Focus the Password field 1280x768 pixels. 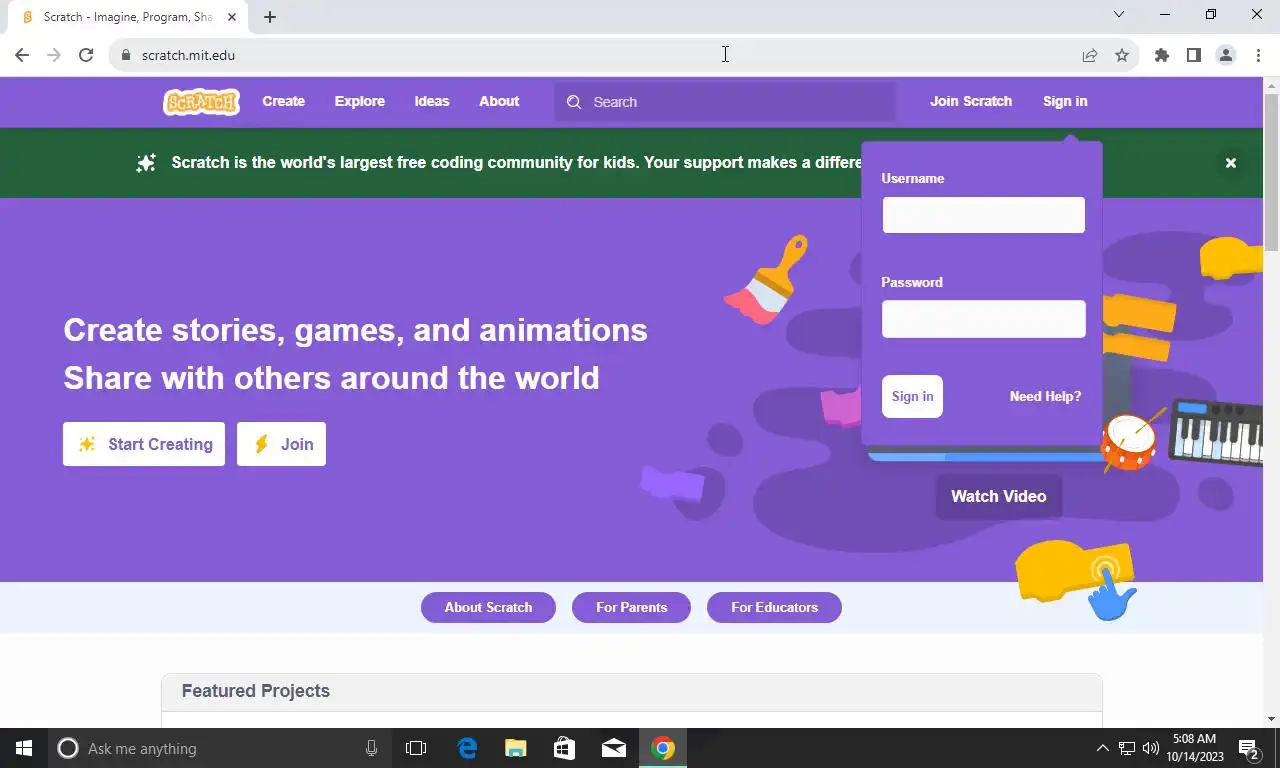pyautogui.click(x=984, y=319)
